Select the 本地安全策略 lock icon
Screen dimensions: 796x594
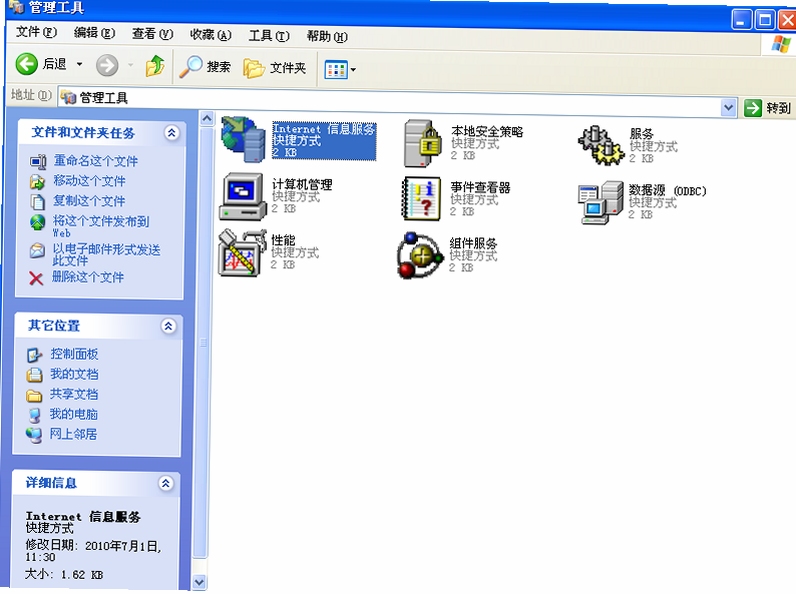pos(423,144)
